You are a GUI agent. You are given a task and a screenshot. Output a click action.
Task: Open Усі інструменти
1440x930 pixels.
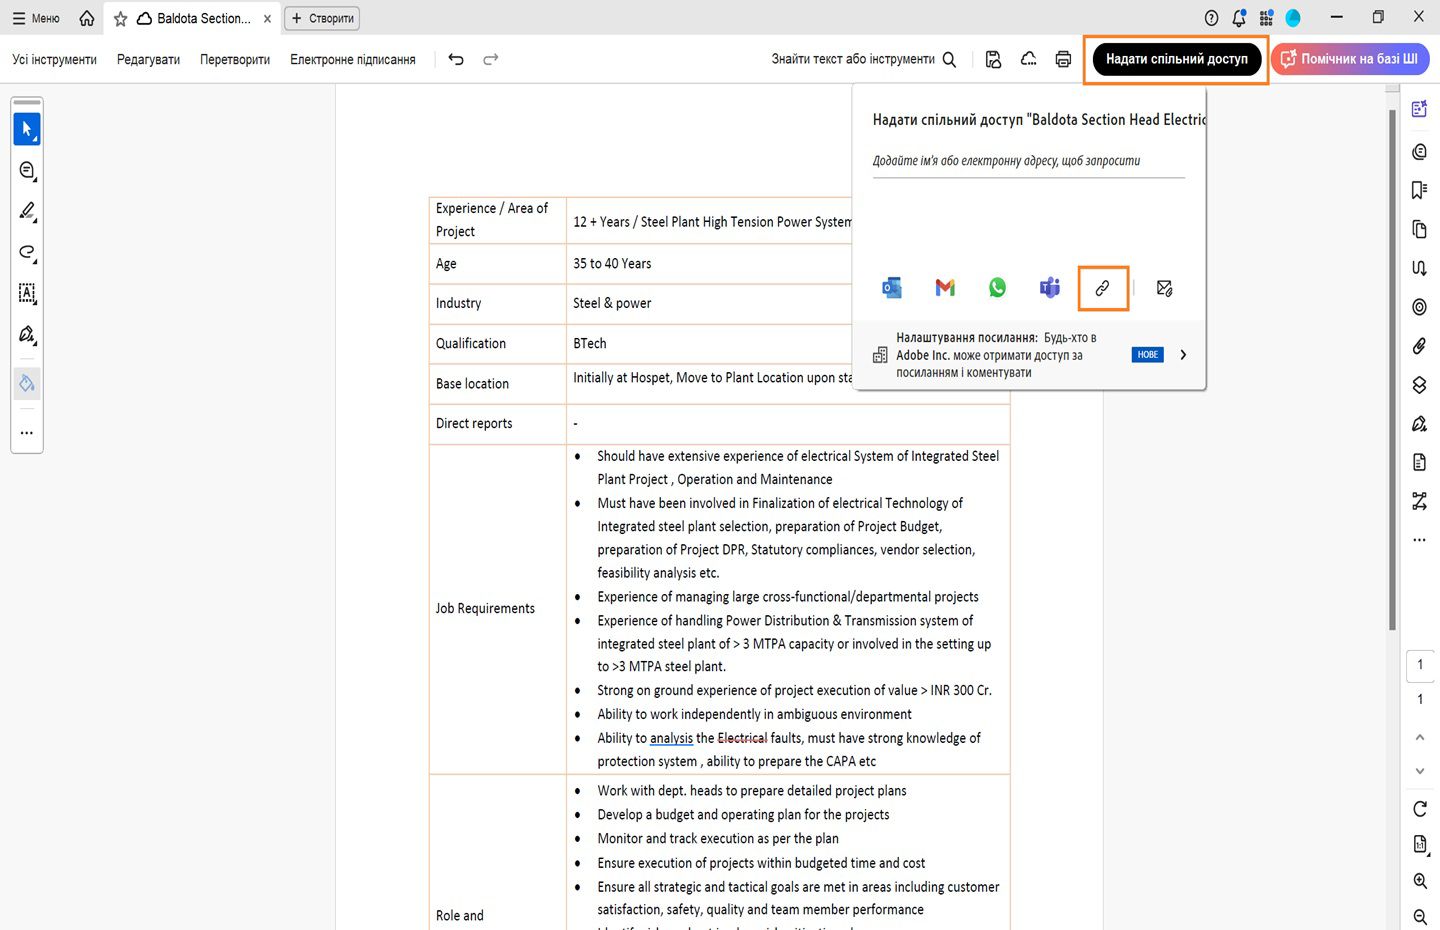click(55, 59)
